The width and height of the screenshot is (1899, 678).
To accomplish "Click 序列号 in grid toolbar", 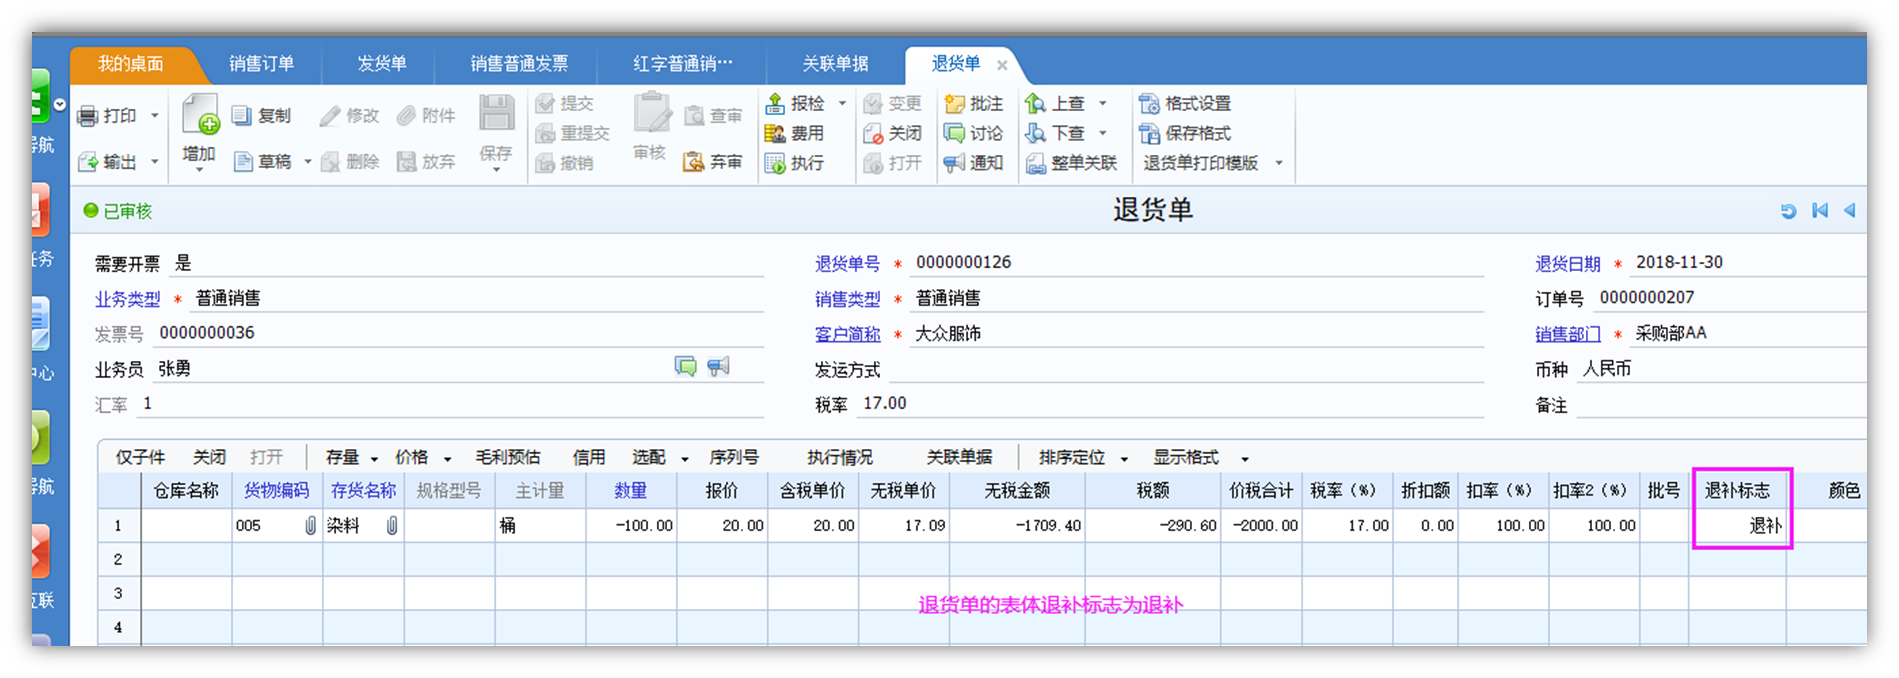I will point(734,457).
